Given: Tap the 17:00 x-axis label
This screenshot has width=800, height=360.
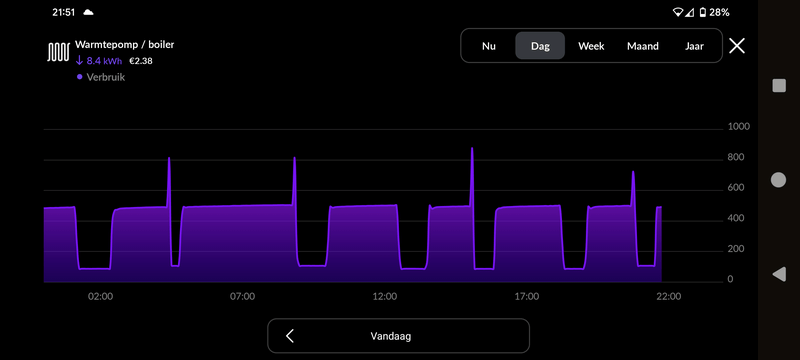Looking at the screenshot, I should [527, 296].
